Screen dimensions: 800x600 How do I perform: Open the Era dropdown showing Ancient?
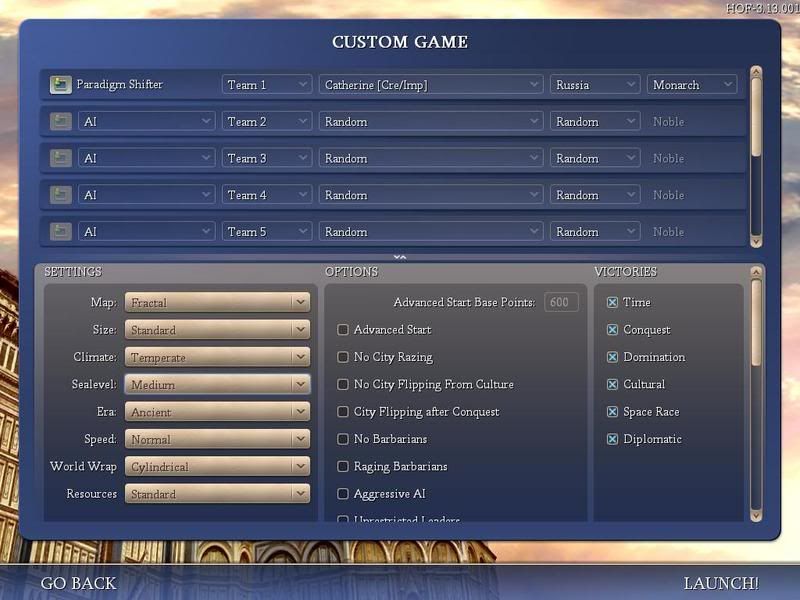[217, 412]
